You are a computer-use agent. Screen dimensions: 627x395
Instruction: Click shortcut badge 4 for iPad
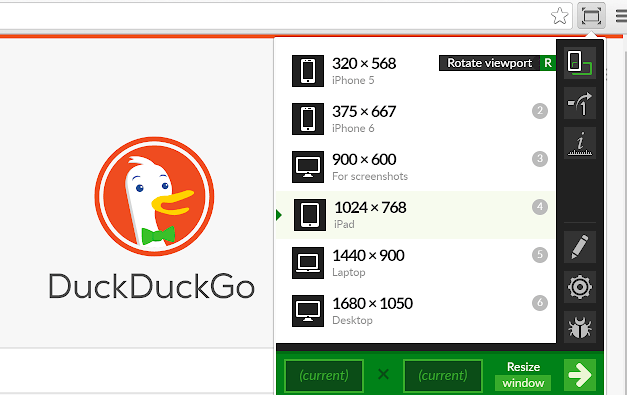pyautogui.click(x=540, y=207)
